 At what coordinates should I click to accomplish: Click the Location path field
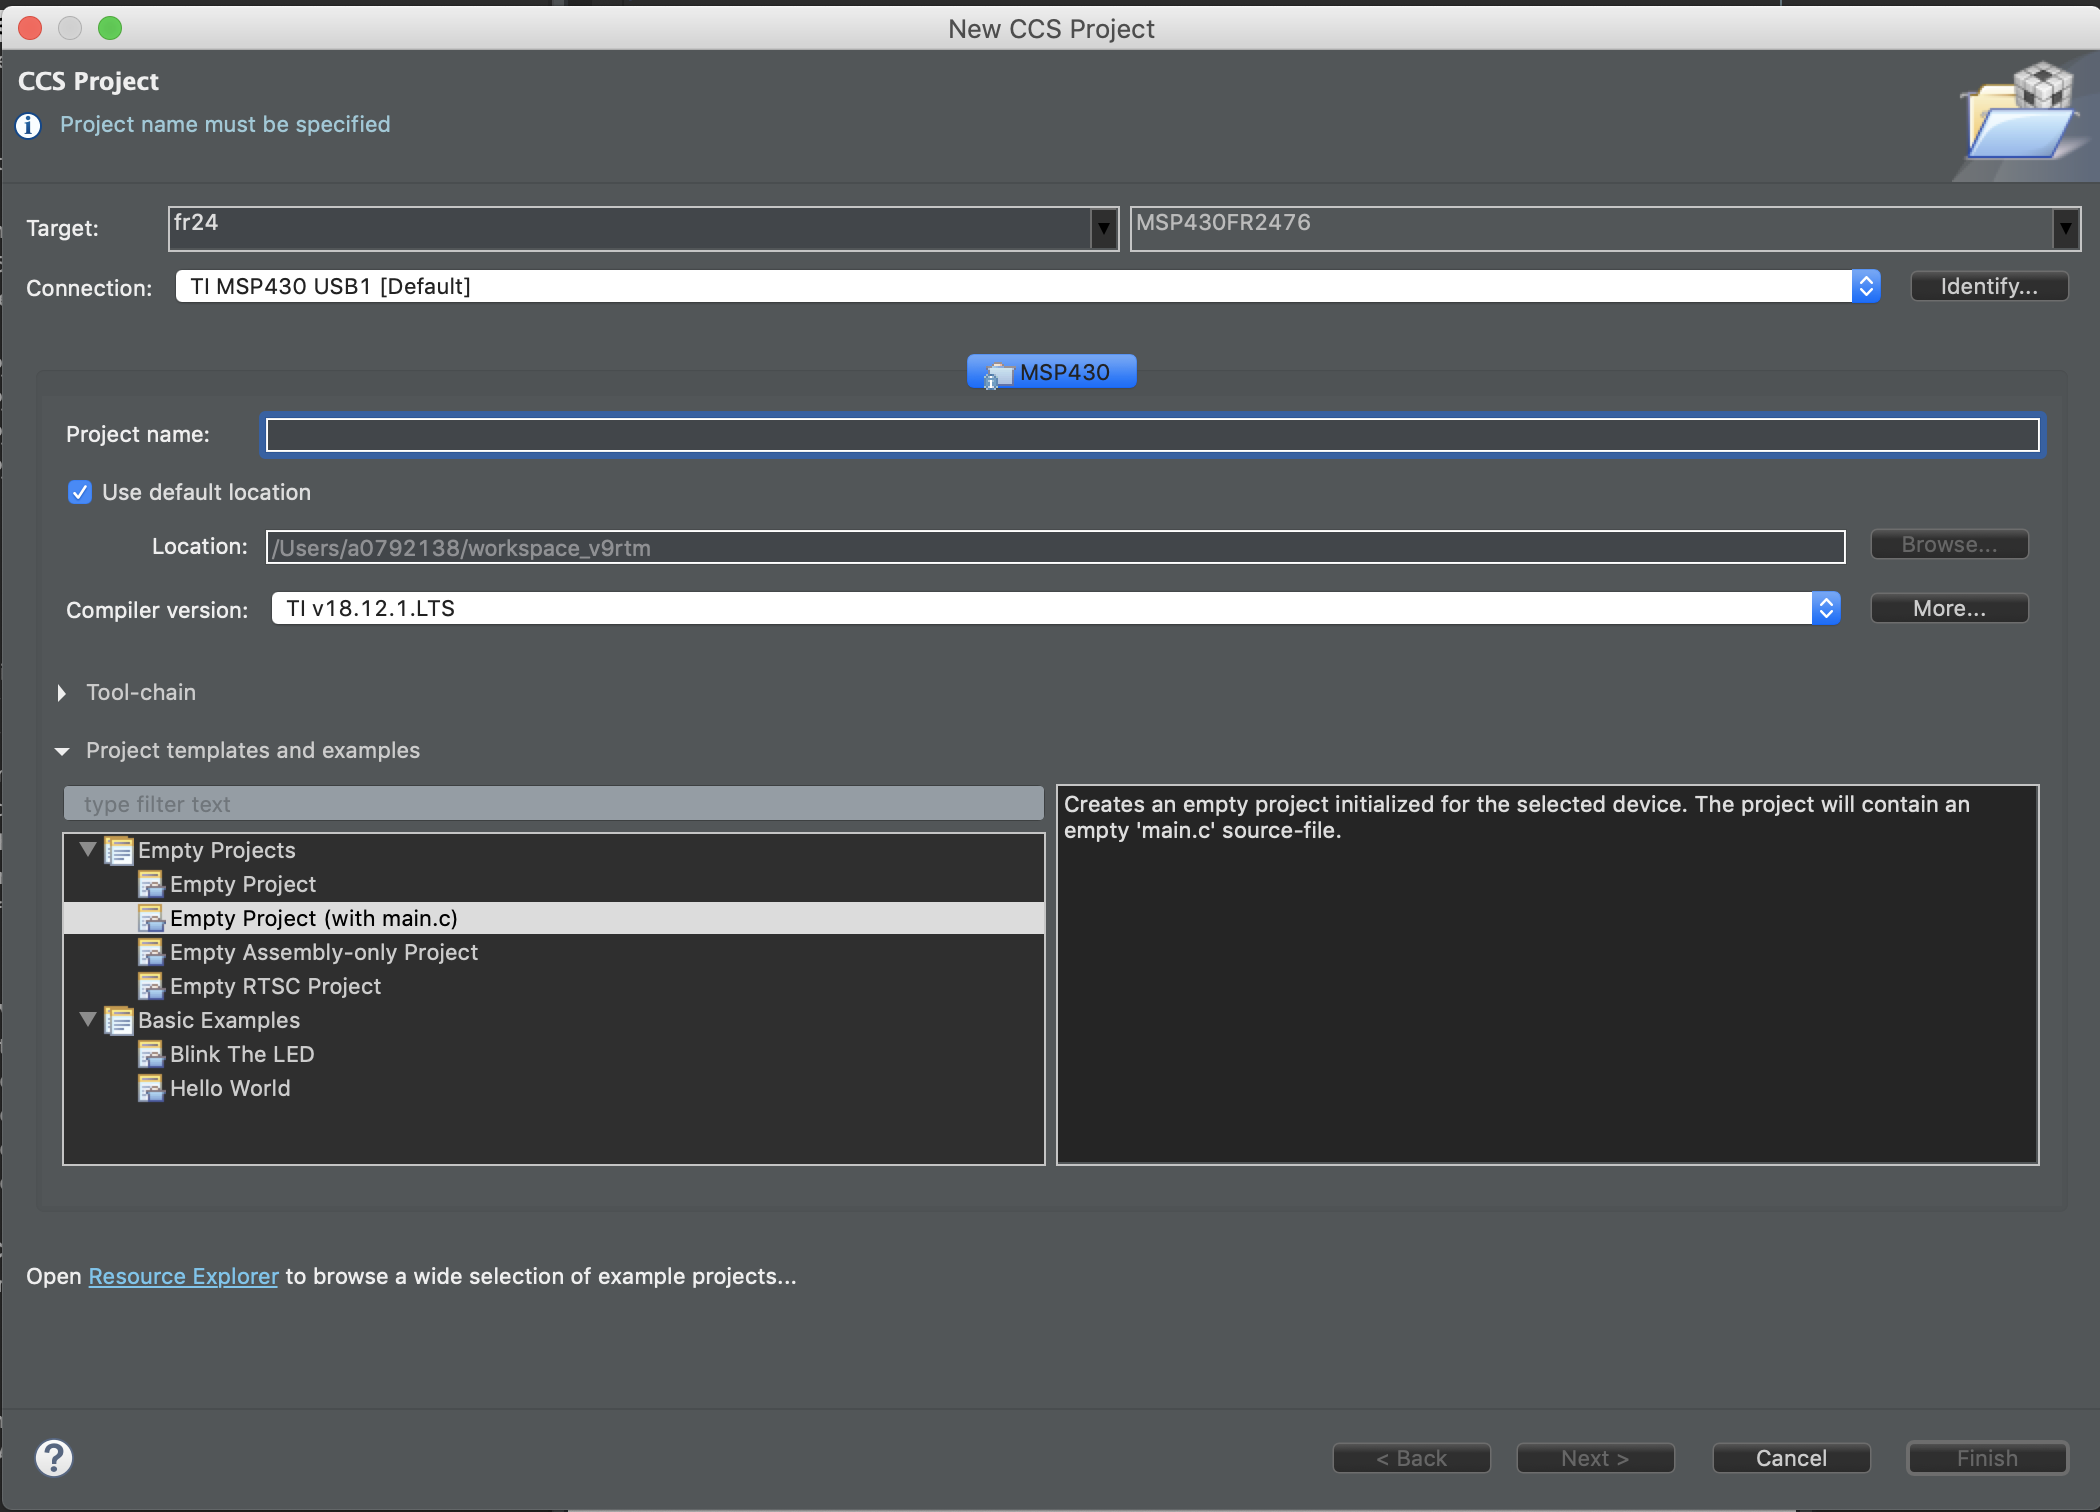point(1055,547)
